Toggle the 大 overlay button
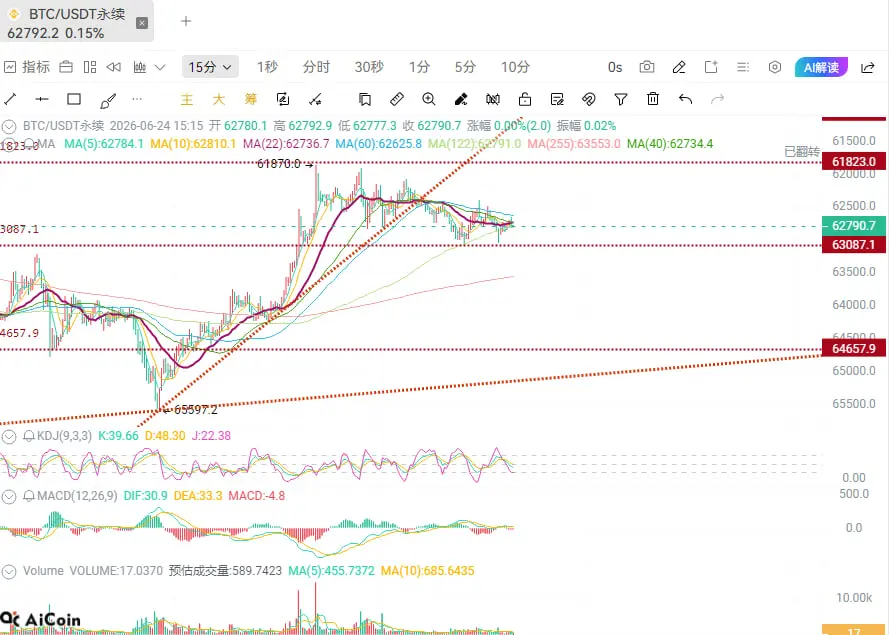 coord(219,100)
